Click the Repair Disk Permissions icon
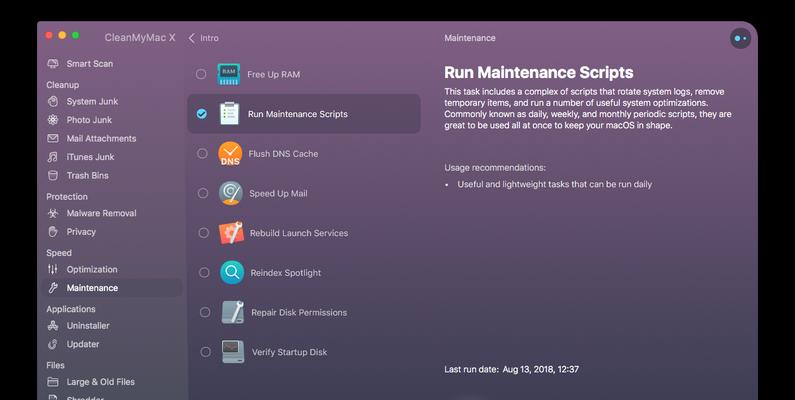 click(233, 312)
